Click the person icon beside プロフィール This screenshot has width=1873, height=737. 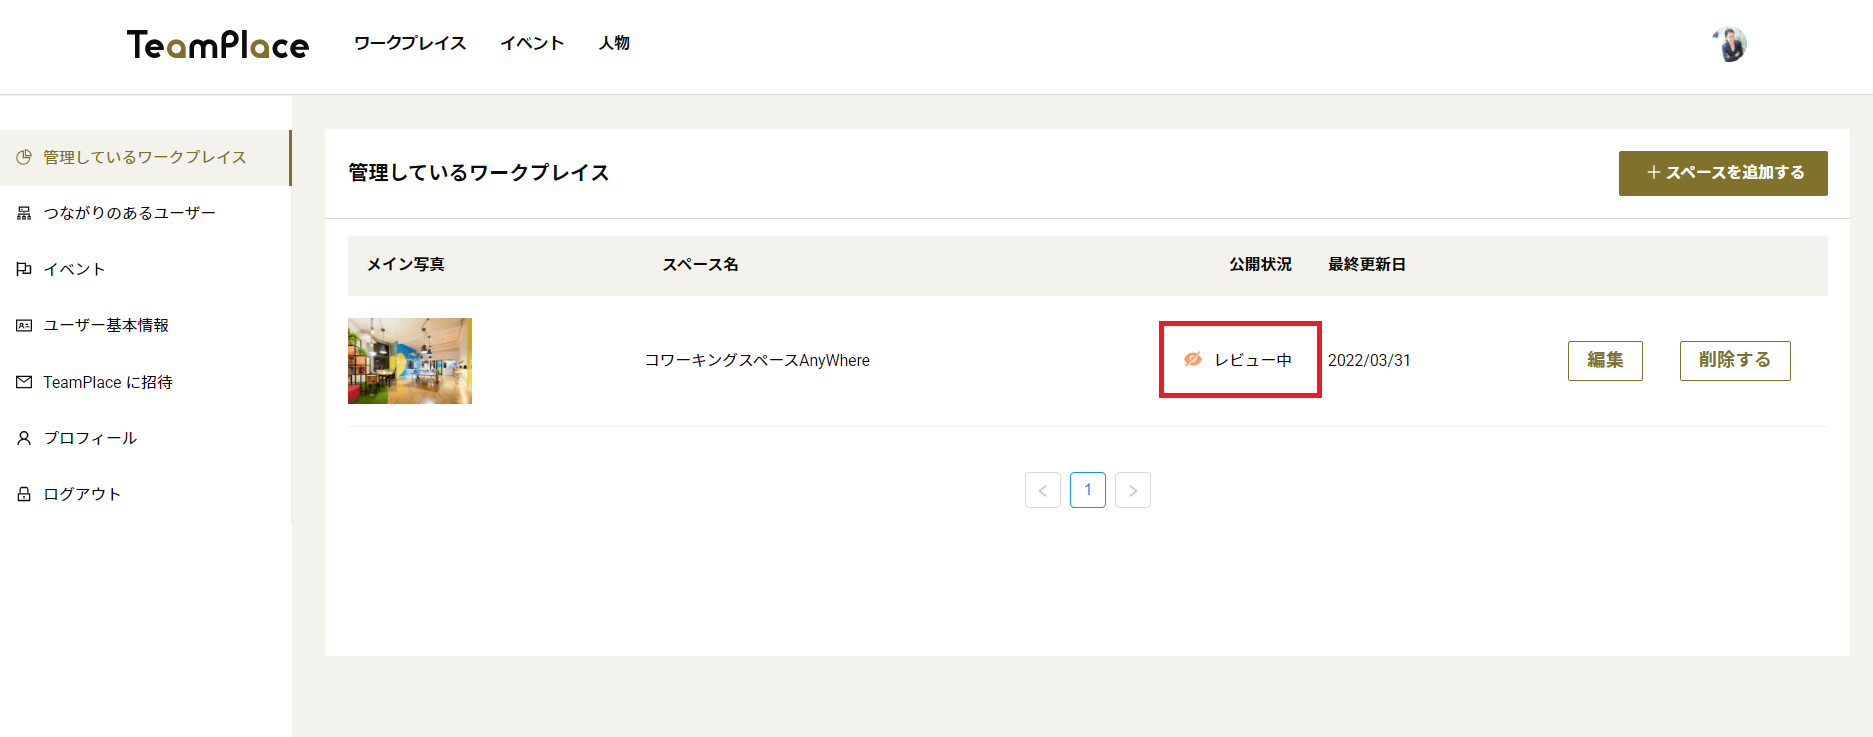pos(24,438)
